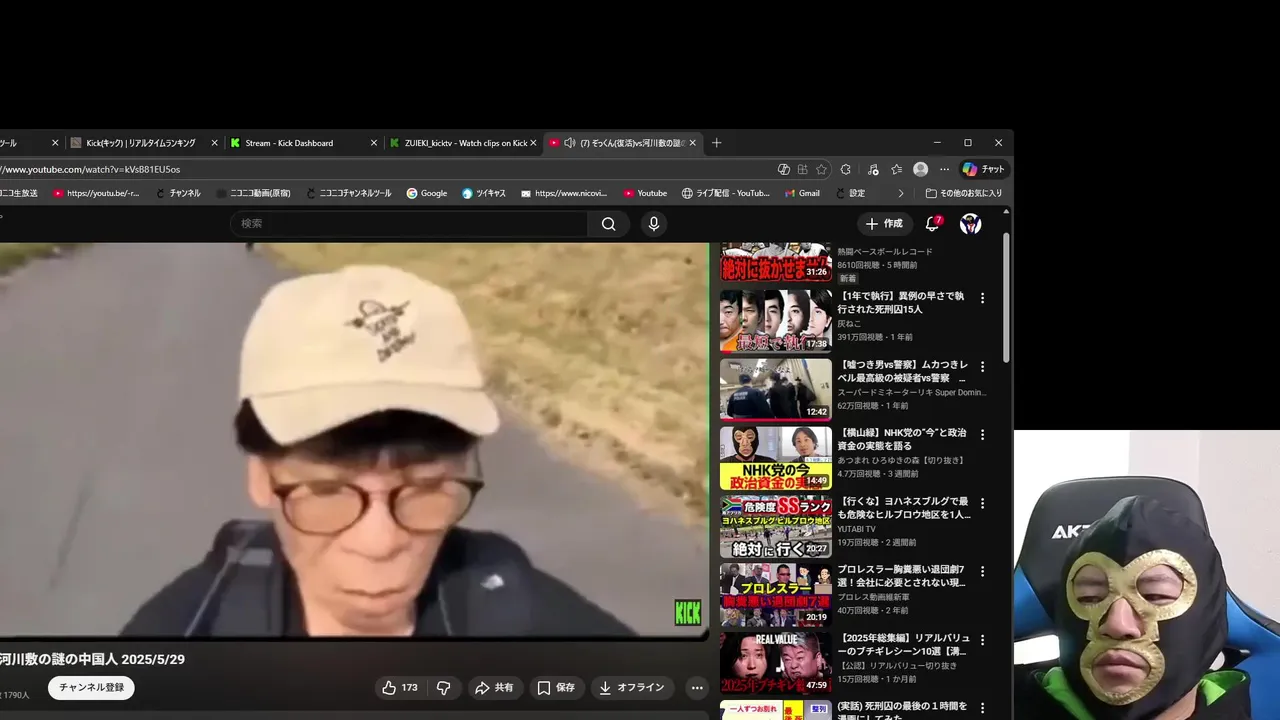Open the Copilot チャット button

(x=983, y=170)
